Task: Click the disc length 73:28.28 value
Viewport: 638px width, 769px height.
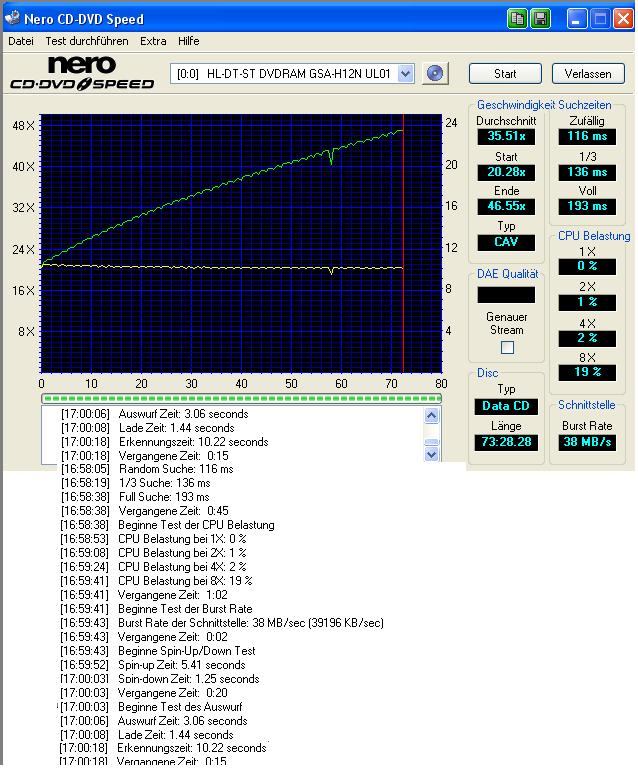Action: 506,442
